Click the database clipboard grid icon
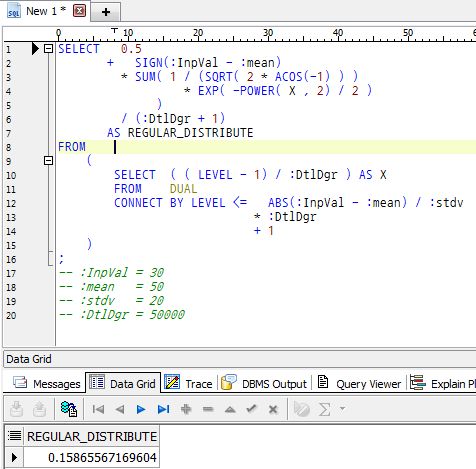The height and width of the screenshot is (469, 476). 69,409
